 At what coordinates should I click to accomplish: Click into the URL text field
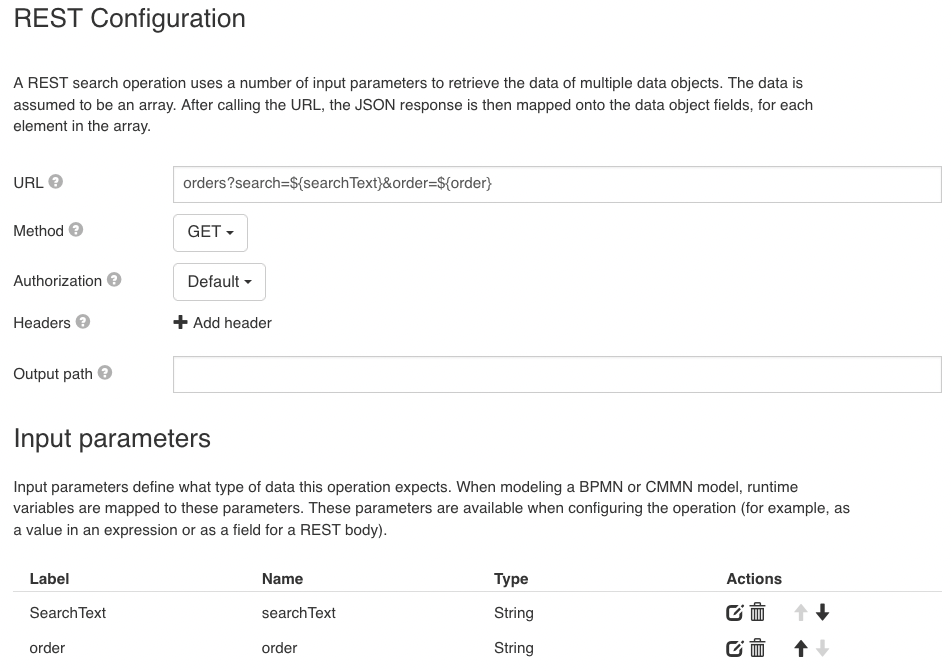tap(556, 184)
